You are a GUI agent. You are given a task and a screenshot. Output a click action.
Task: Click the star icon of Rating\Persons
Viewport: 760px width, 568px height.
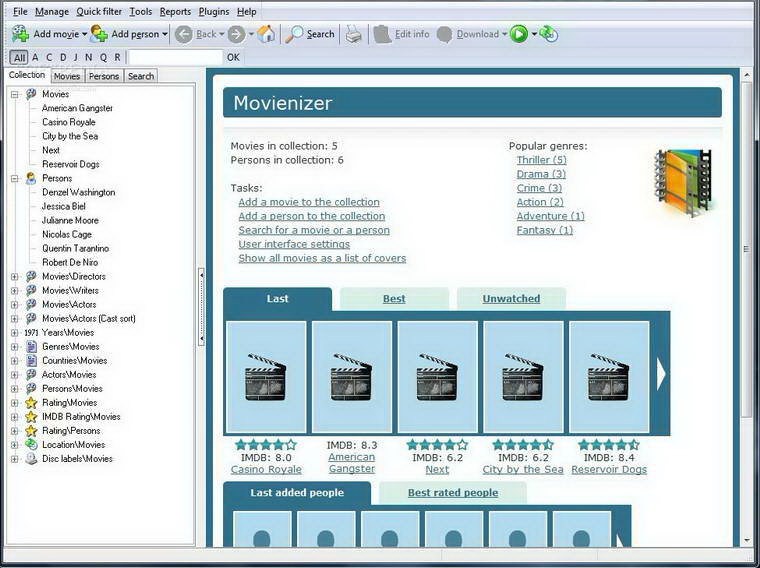(x=31, y=431)
